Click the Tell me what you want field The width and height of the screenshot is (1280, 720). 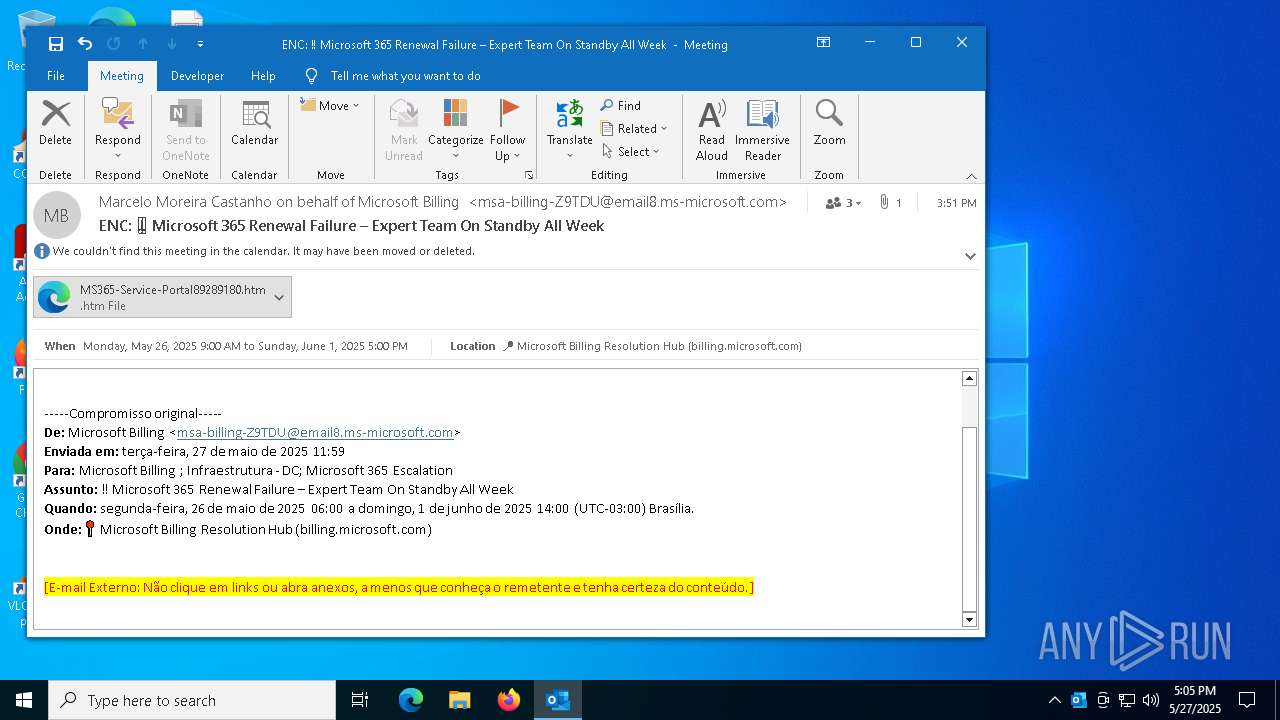405,75
